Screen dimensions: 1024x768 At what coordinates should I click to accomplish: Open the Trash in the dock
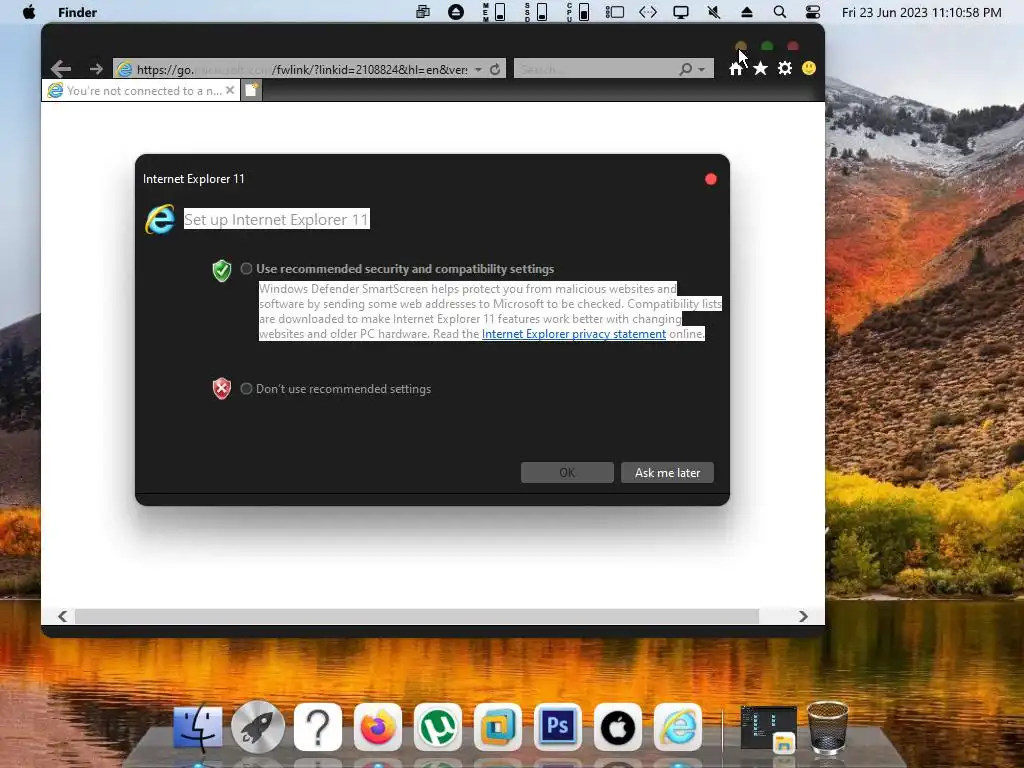[827, 727]
